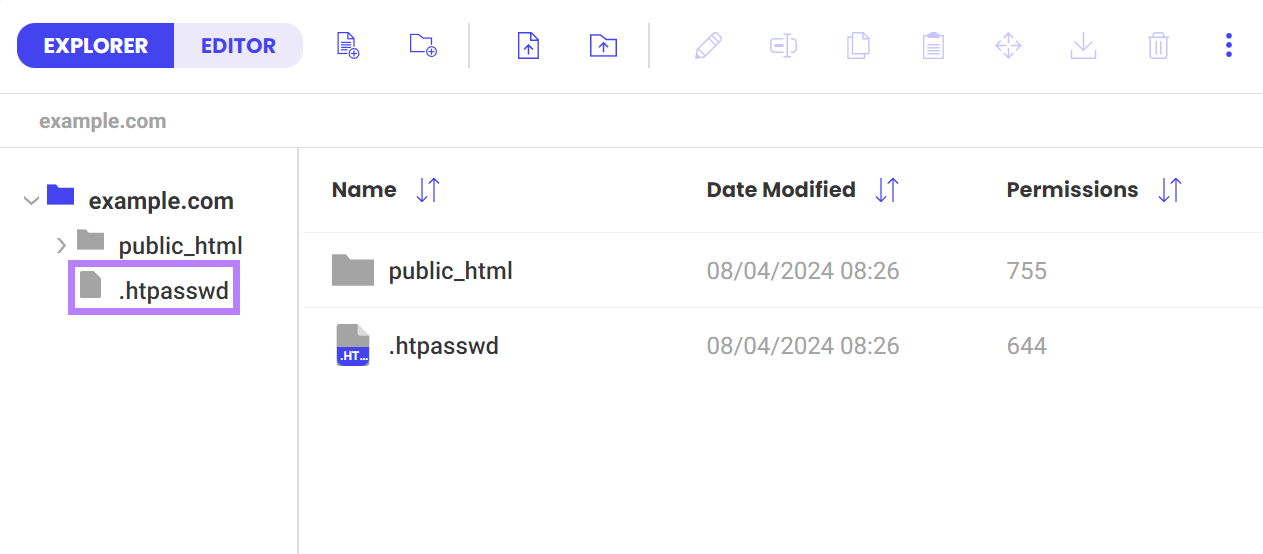Viewport: 1263px width, 554px height.
Task: Click the move arrows icon
Action: tap(1008, 45)
